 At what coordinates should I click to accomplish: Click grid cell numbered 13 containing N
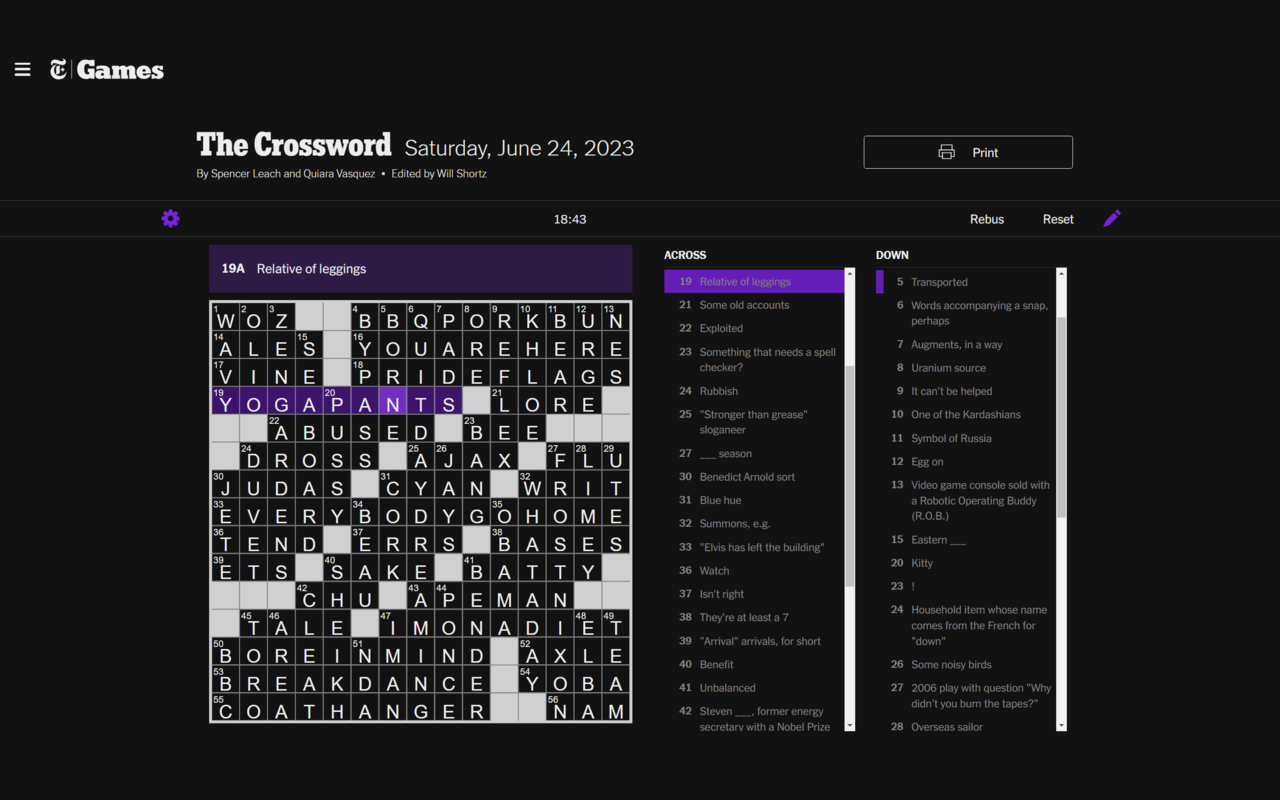pyautogui.click(x=616, y=317)
